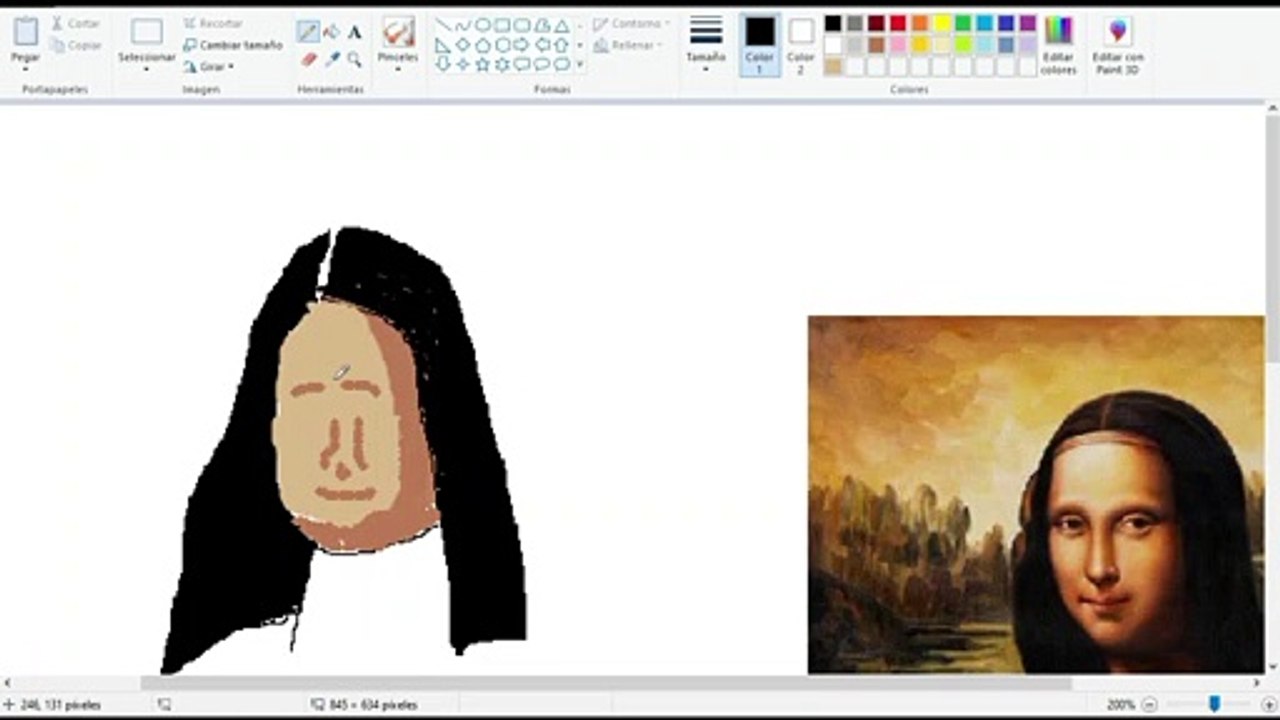Choose the Right triangle shape
The image size is (1280, 720).
pos(443,45)
